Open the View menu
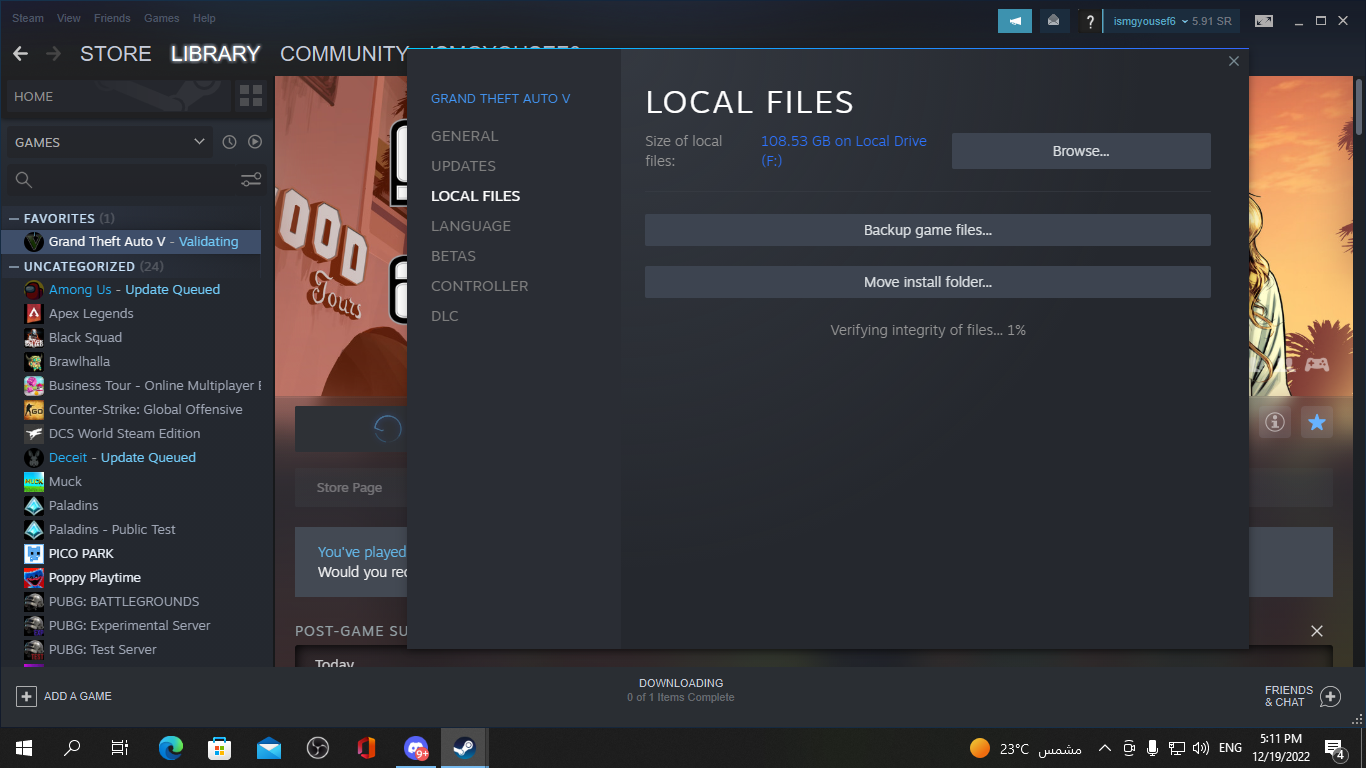The width and height of the screenshot is (1366, 768). tap(69, 18)
